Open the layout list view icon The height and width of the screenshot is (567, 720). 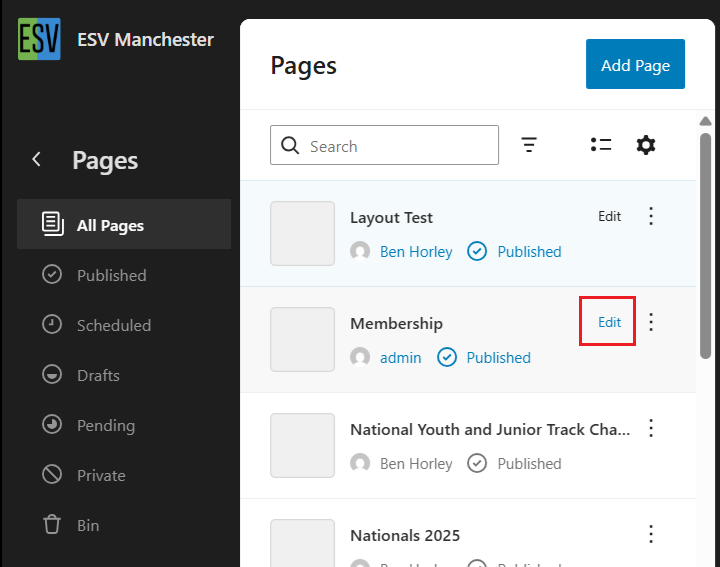point(600,145)
